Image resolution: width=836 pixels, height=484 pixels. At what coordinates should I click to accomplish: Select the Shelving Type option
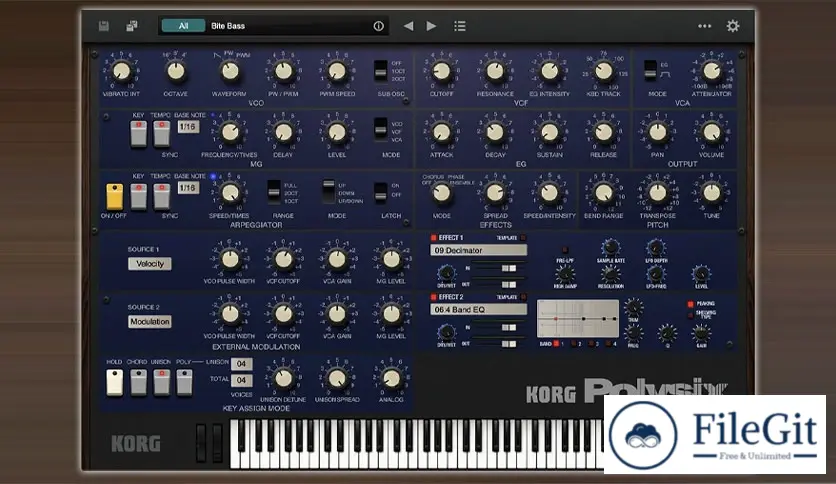point(690,316)
